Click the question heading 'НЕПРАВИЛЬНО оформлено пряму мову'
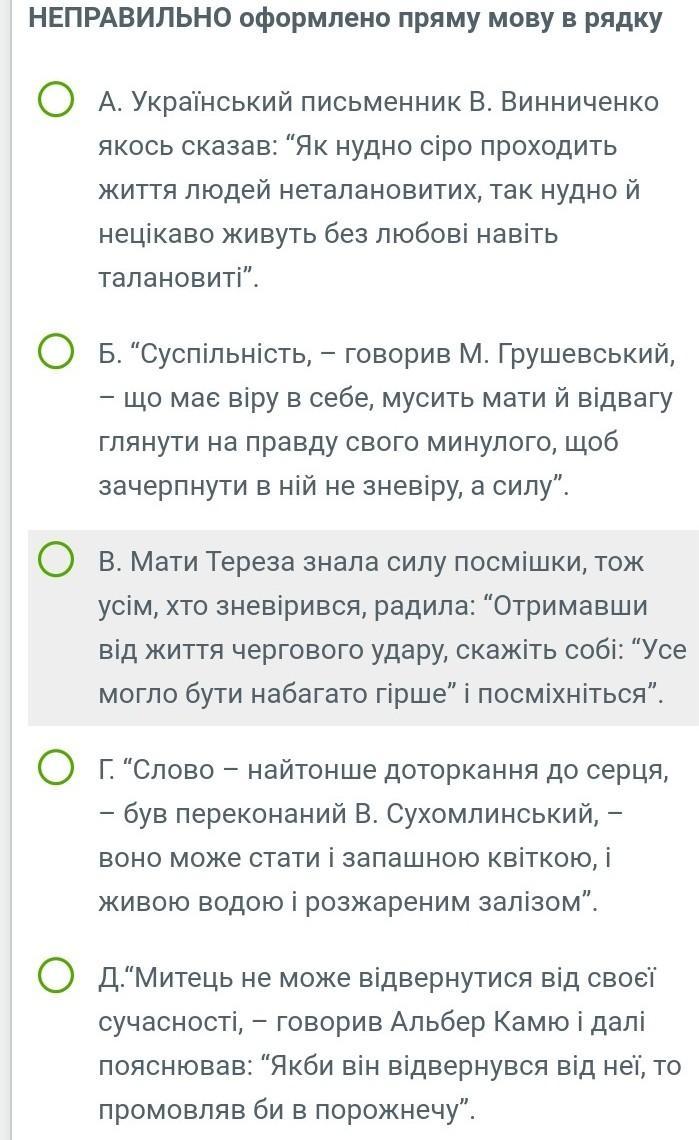 pyautogui.click(x=345, y=18)
